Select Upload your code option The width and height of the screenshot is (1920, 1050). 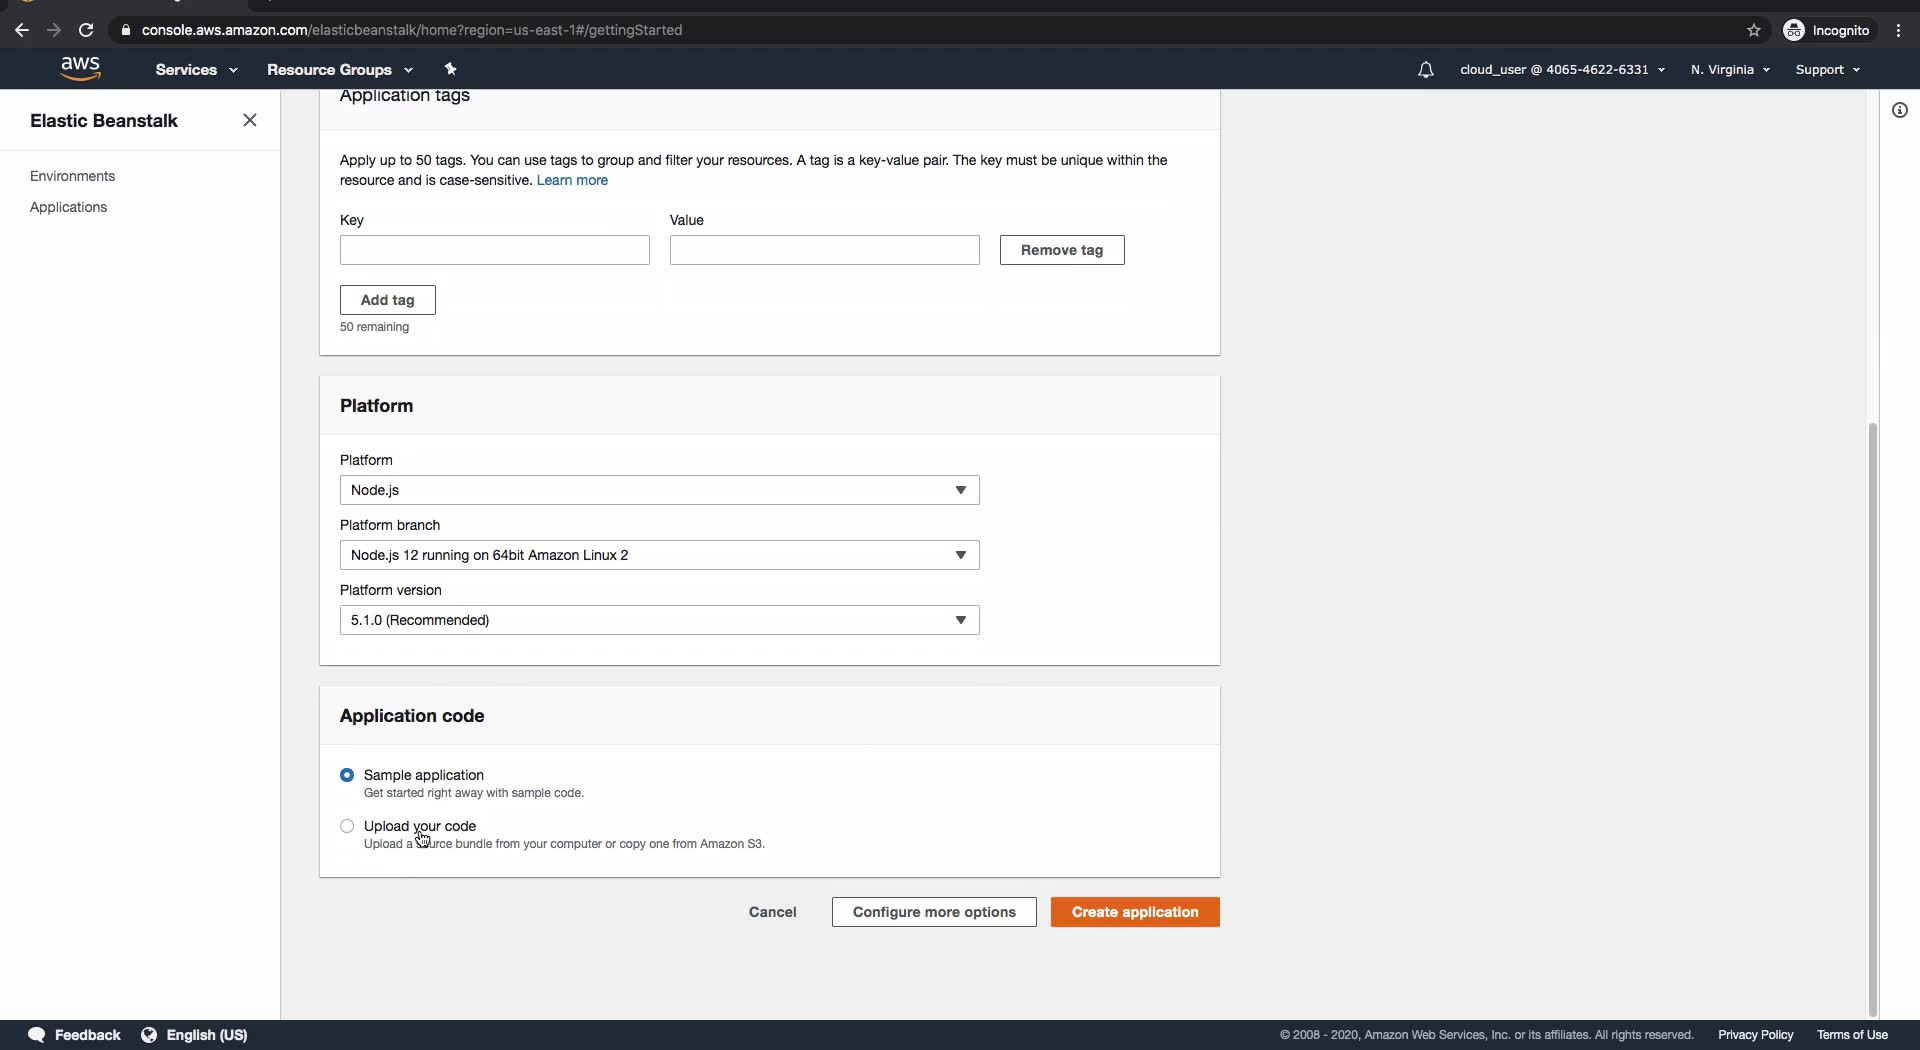(347, 826)
